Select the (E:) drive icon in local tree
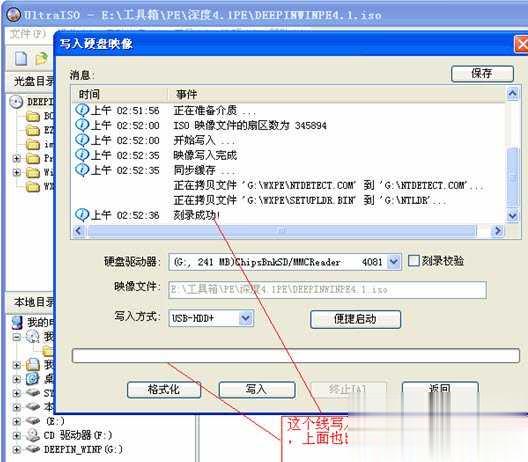Screen dimensions: 528x462 click(x=33, y=421)
